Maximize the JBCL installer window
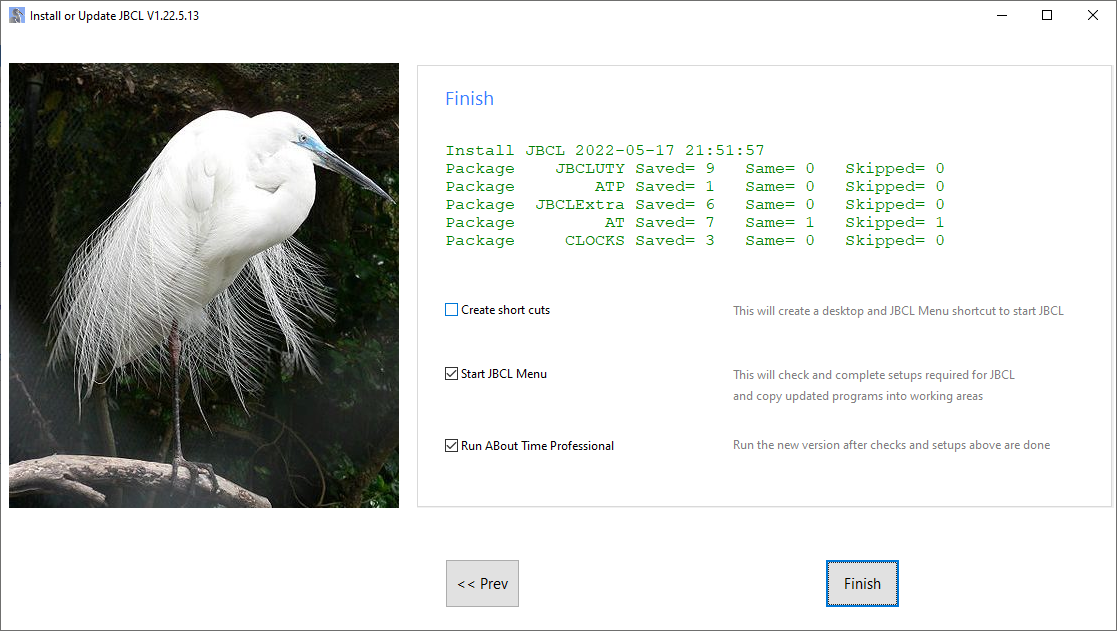Viewport: 1117px width, 631px height. pyautogui.click(x=1047, y=15)
